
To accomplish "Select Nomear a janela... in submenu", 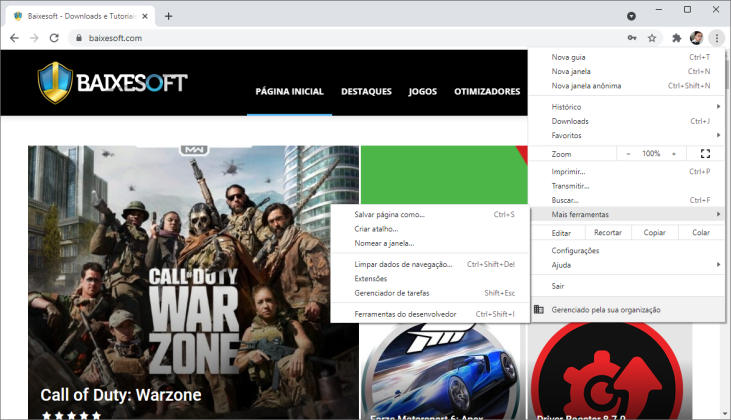I will (x=430, y=243).
